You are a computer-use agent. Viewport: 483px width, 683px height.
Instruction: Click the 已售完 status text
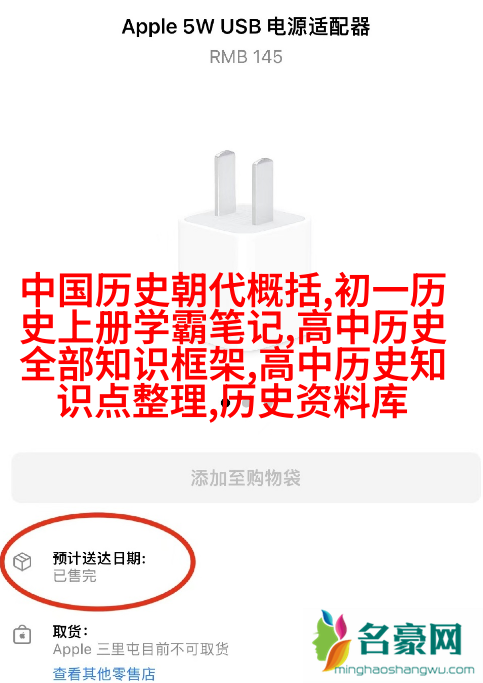click(74, 576)
